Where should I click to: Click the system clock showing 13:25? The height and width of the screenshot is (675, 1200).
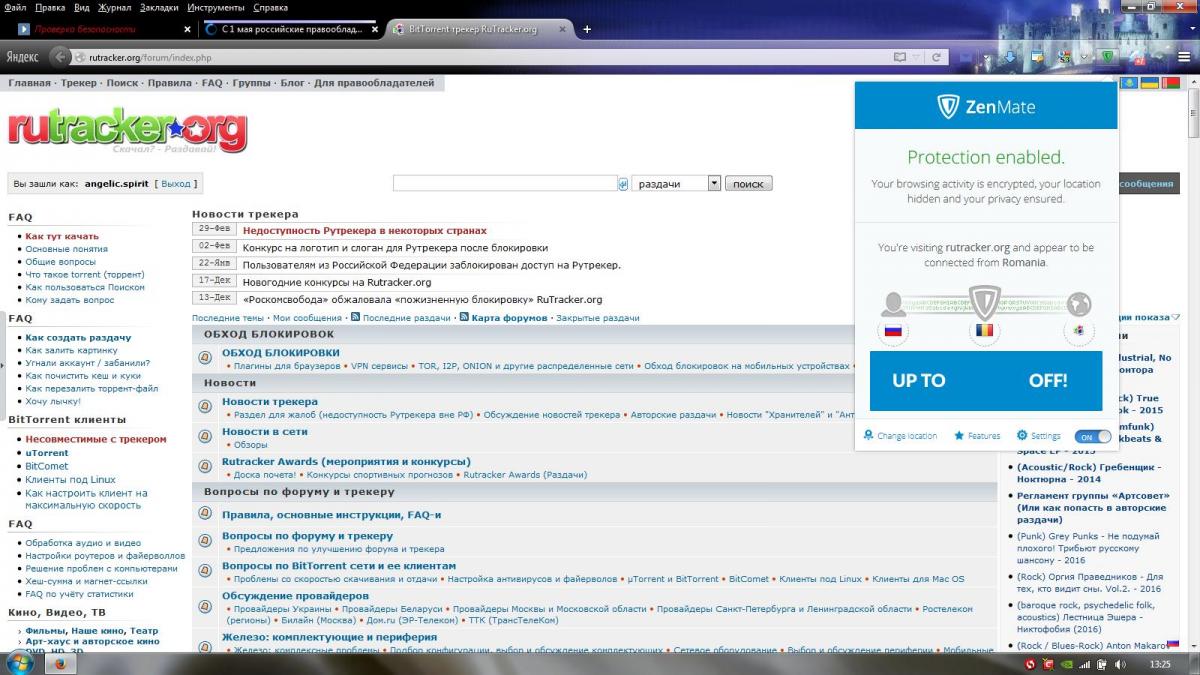coord(1161,664)
